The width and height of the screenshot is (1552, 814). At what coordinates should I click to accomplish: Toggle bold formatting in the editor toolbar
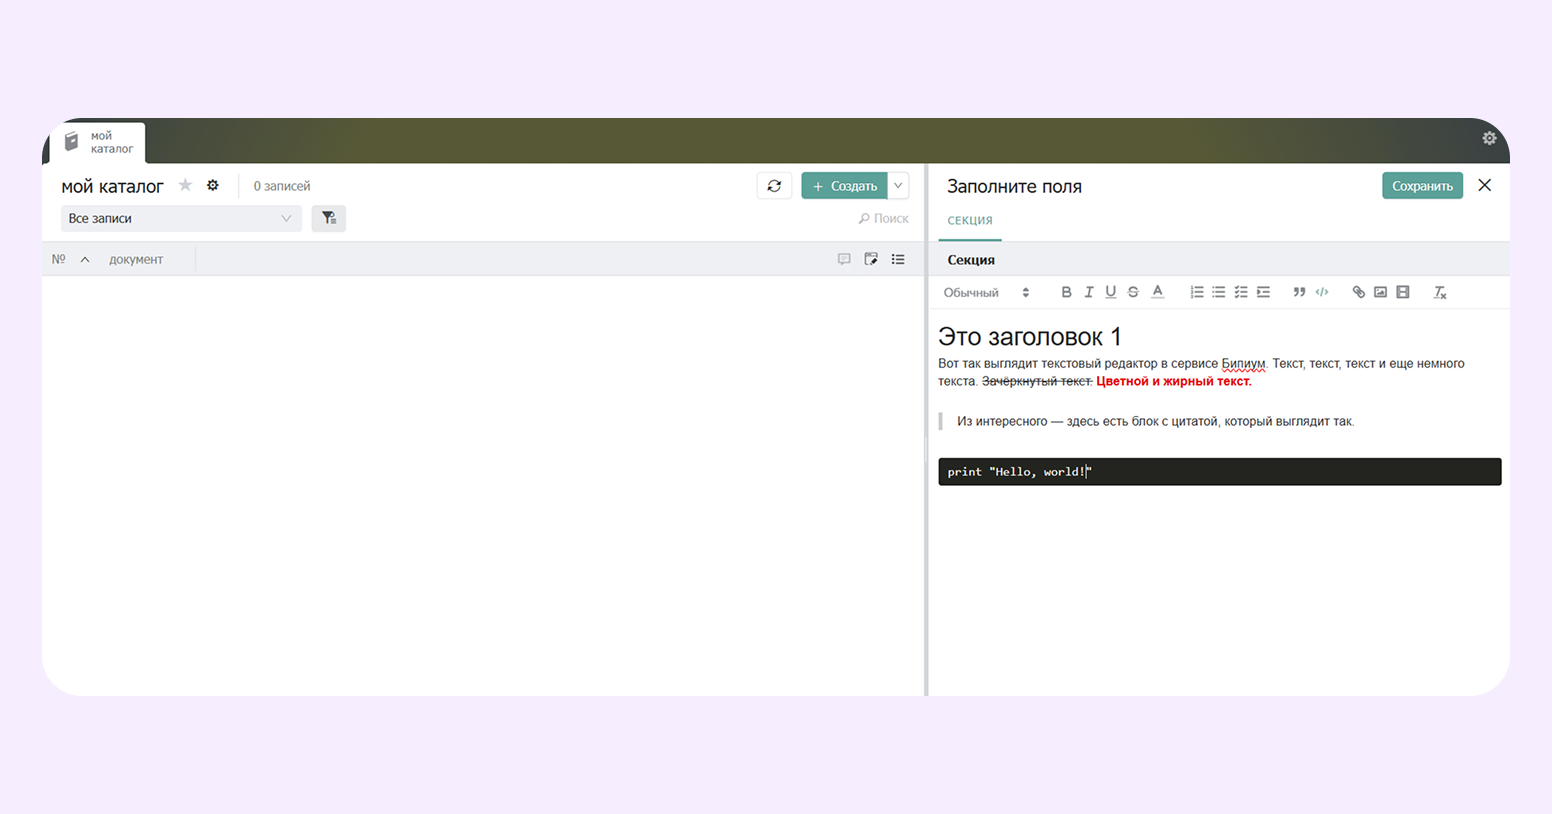(1066, 291)
